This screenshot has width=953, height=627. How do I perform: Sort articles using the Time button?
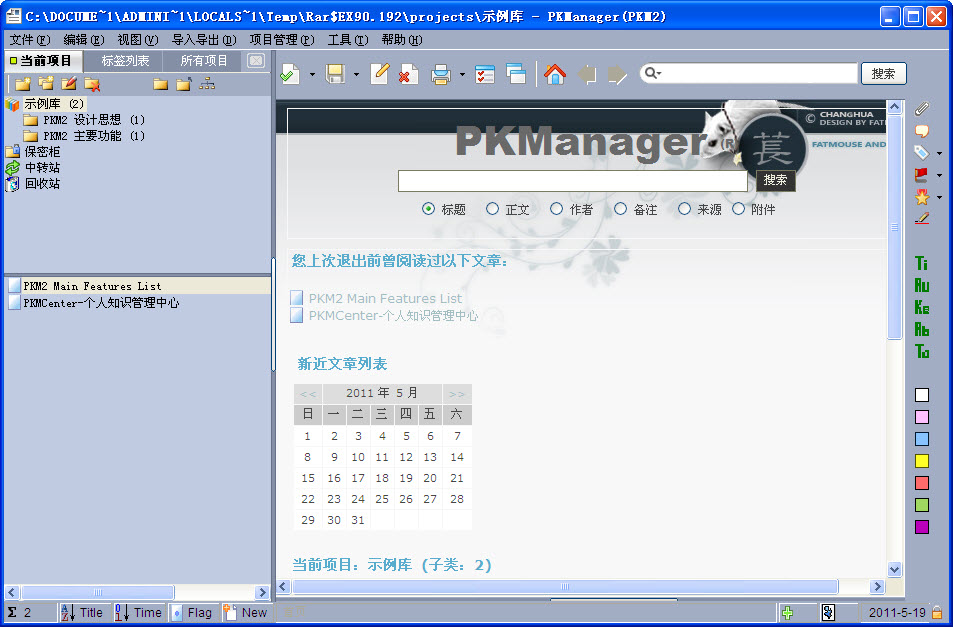coord(139,612)
